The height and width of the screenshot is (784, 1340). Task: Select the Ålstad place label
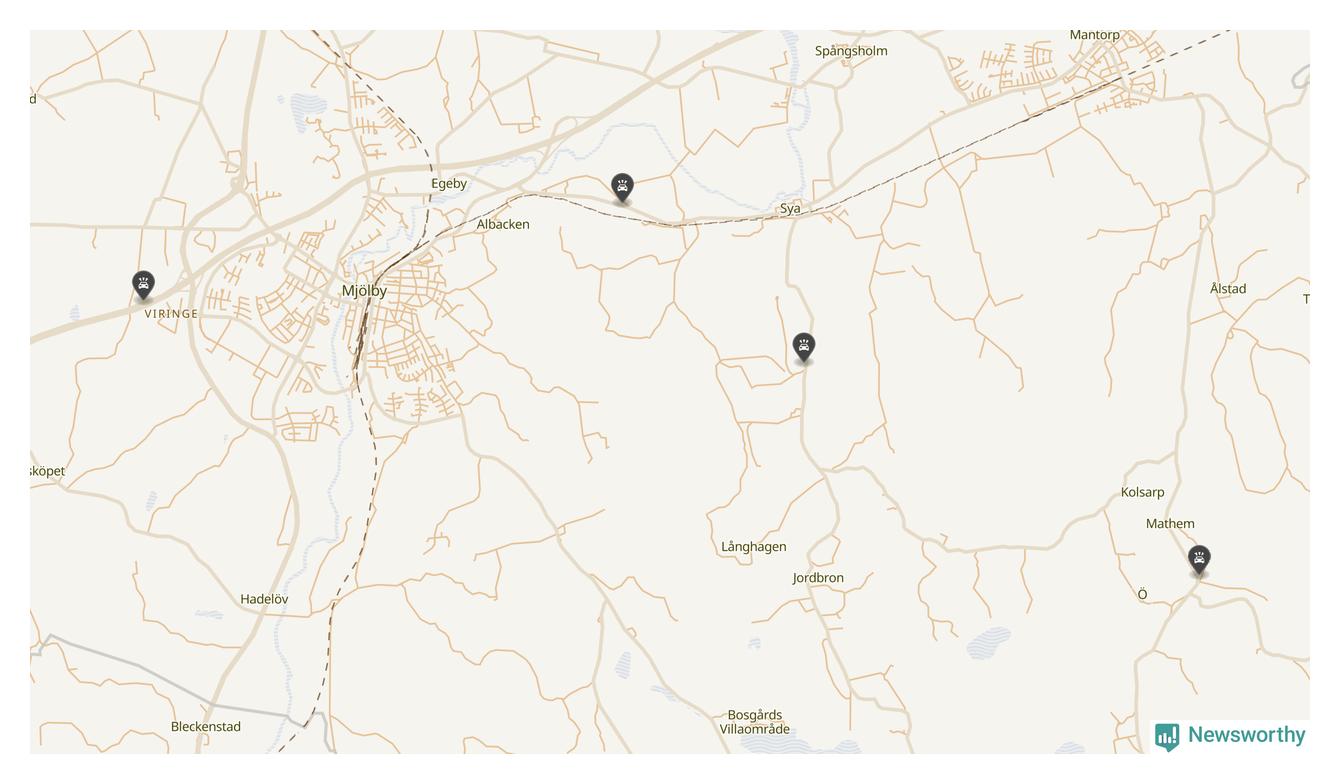point(1228,289)
